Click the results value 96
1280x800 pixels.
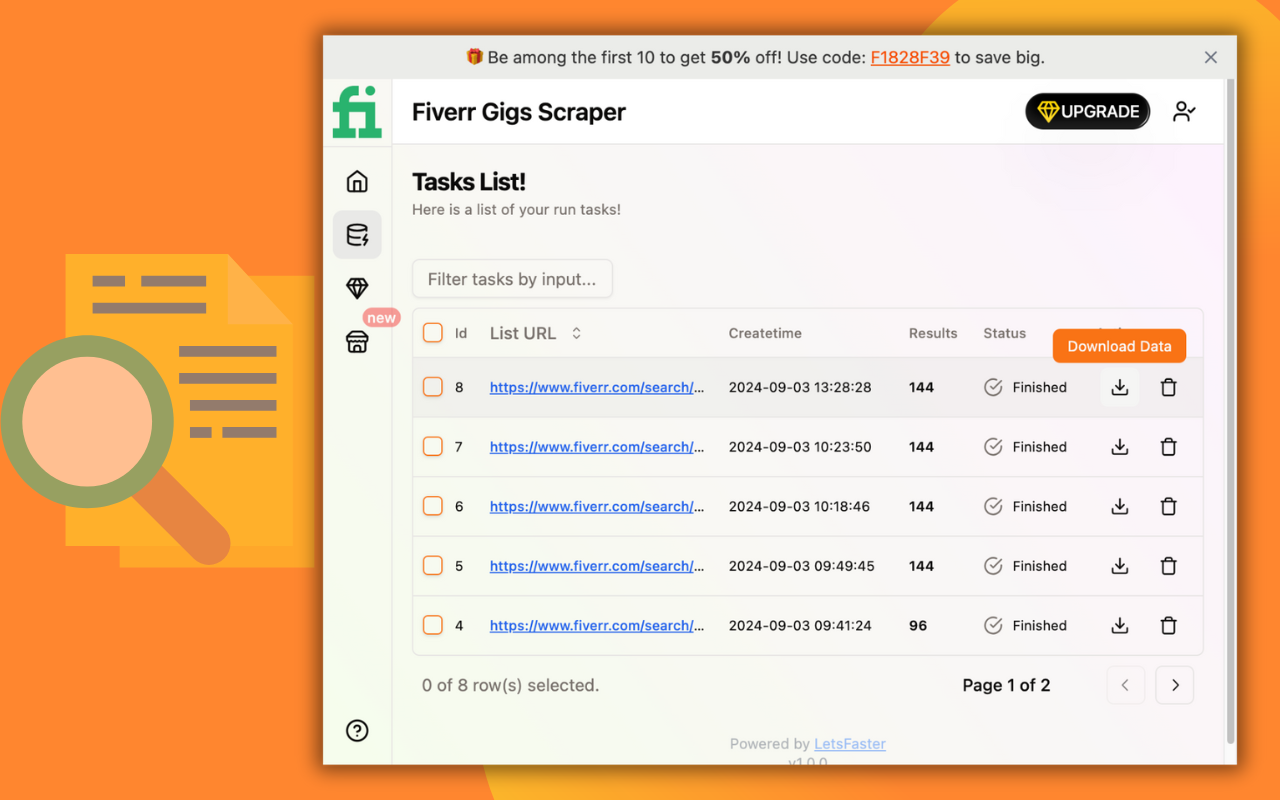point(918,626)
